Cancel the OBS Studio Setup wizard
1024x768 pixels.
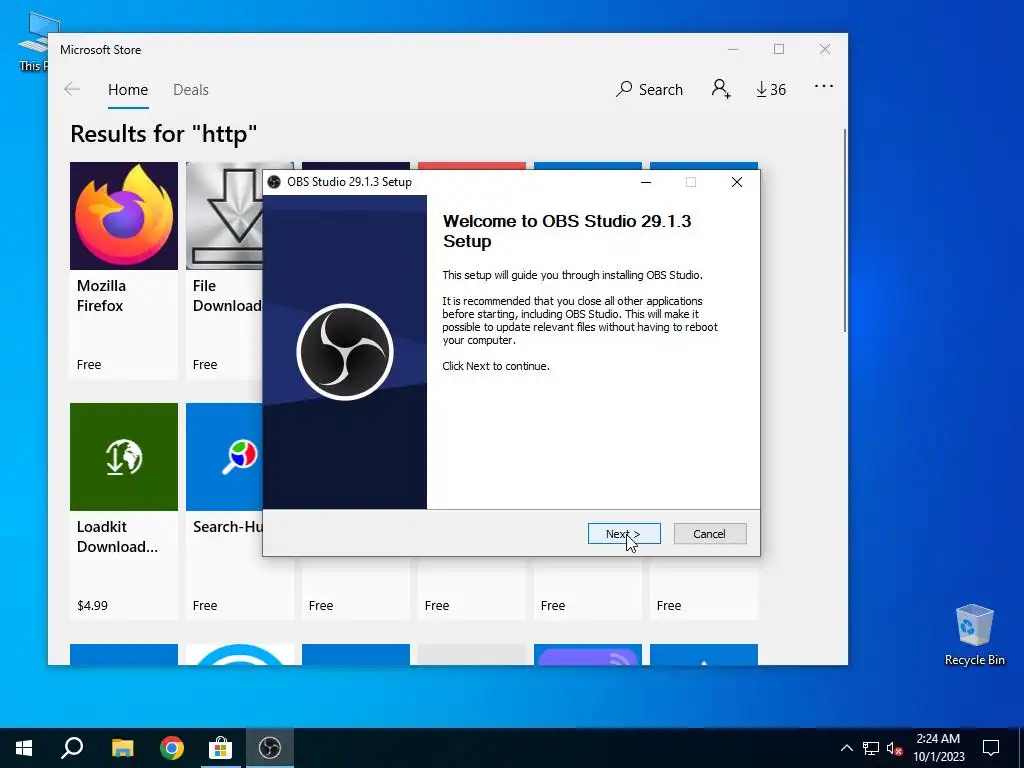709,534
